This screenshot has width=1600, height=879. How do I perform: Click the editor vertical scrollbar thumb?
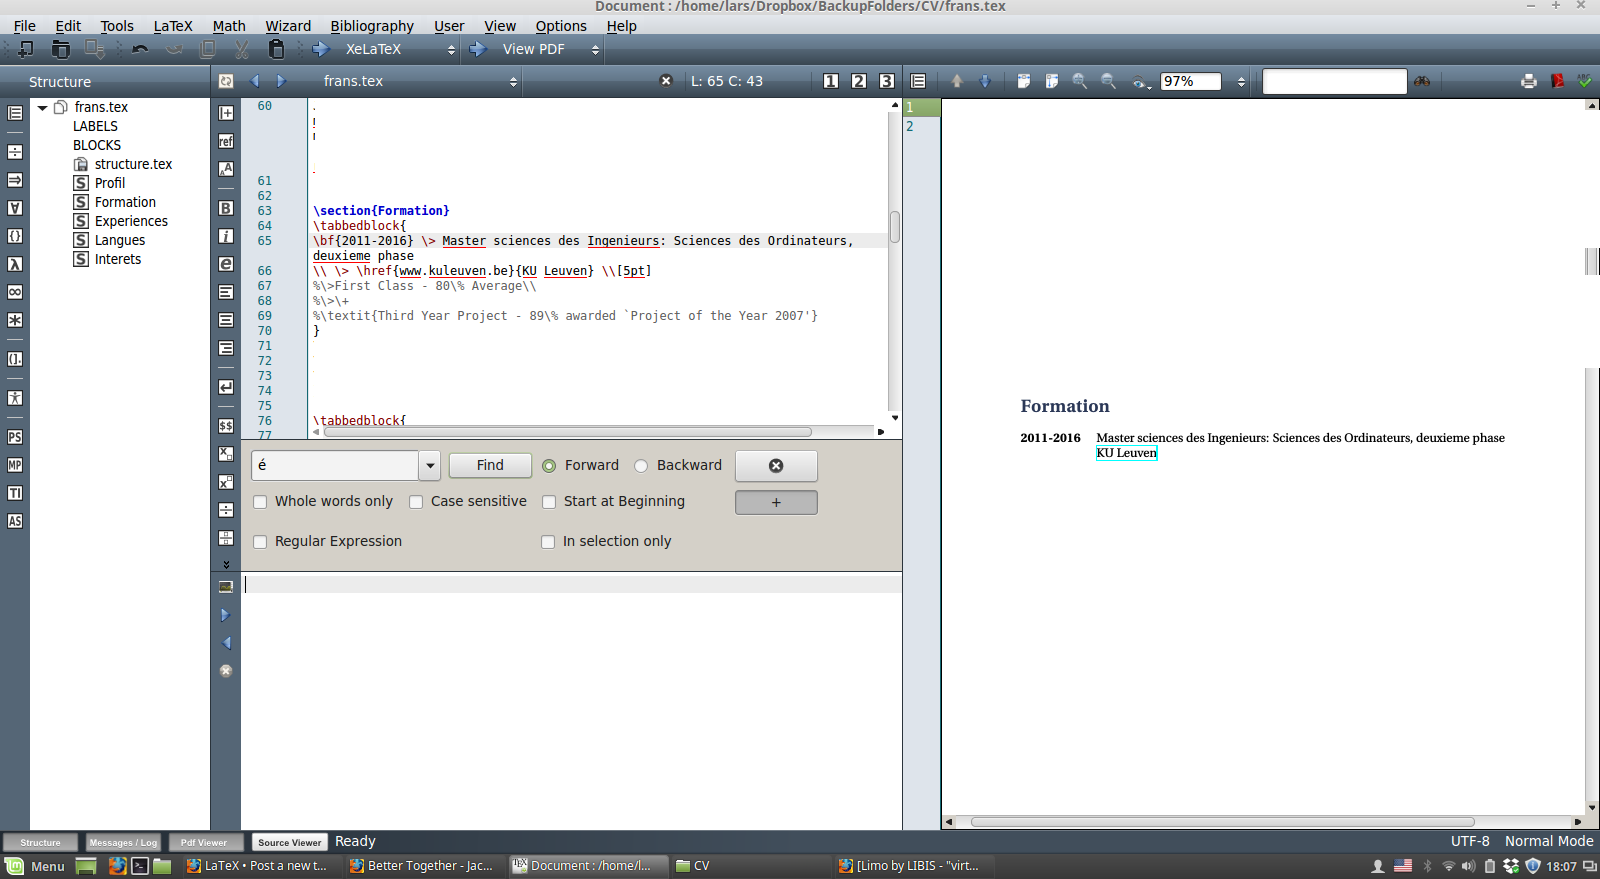coord(894,226)
